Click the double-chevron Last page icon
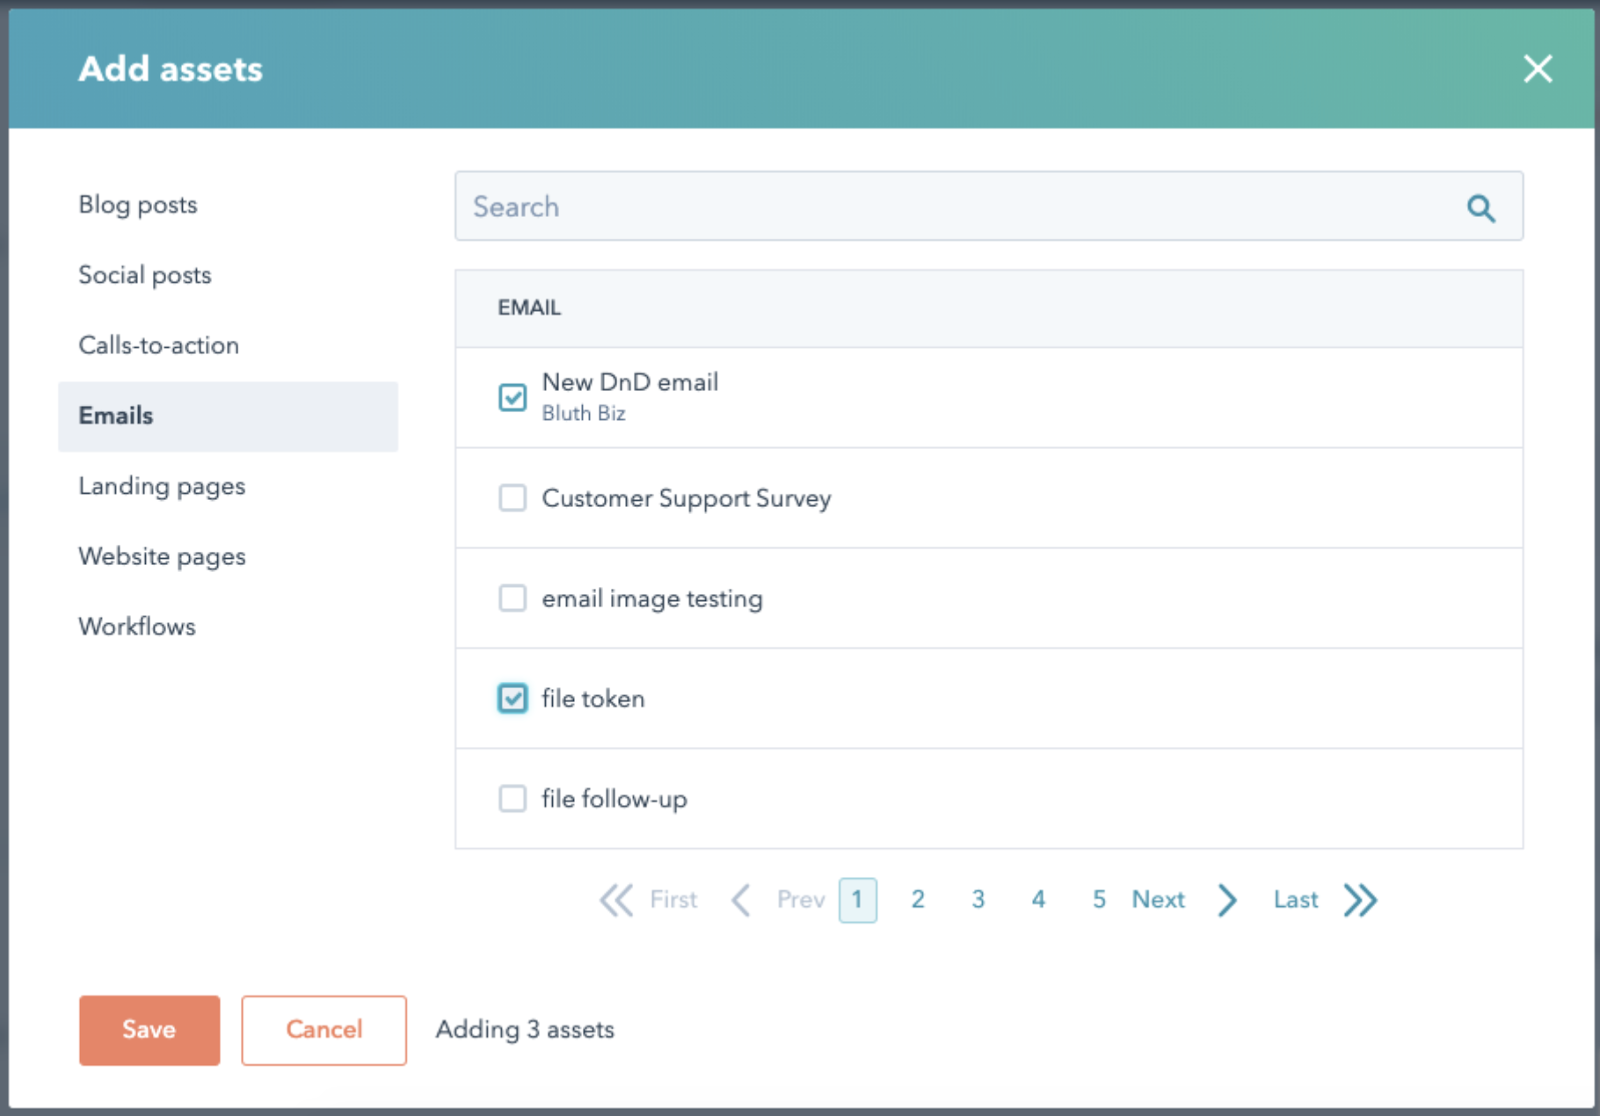Screen dimensions: 1600x1116 click(1360, 900)
